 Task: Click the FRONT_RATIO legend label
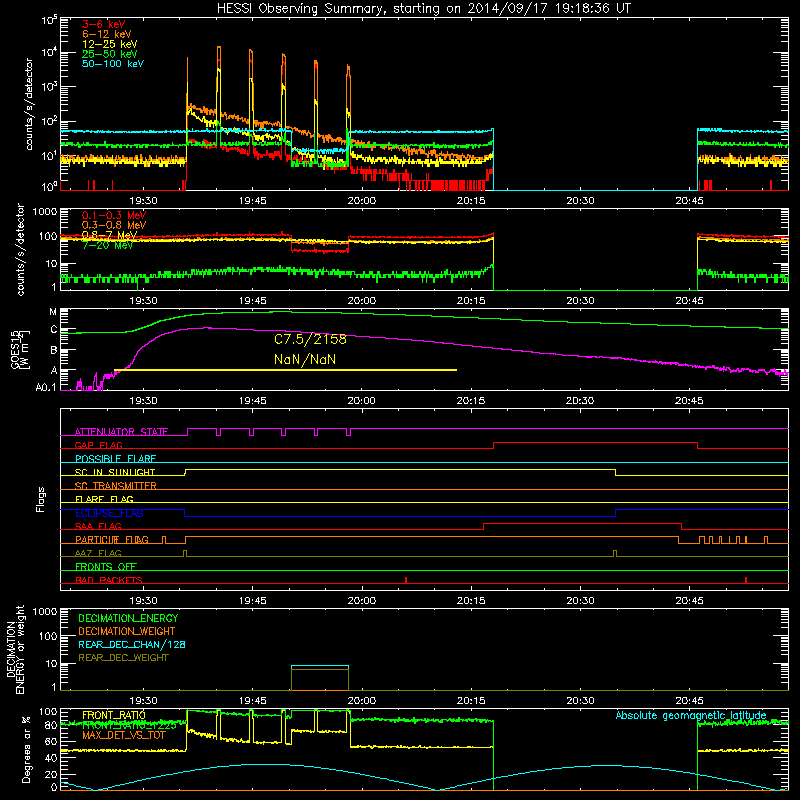pos(114,715)
